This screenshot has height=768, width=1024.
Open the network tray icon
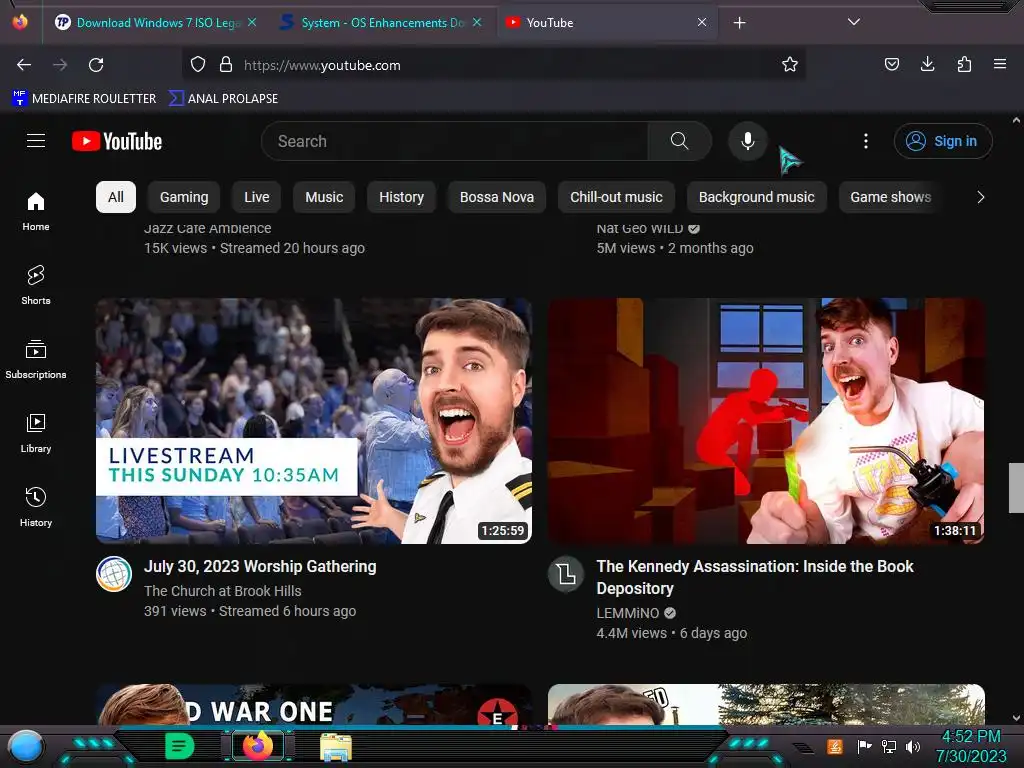coord(888,746)
